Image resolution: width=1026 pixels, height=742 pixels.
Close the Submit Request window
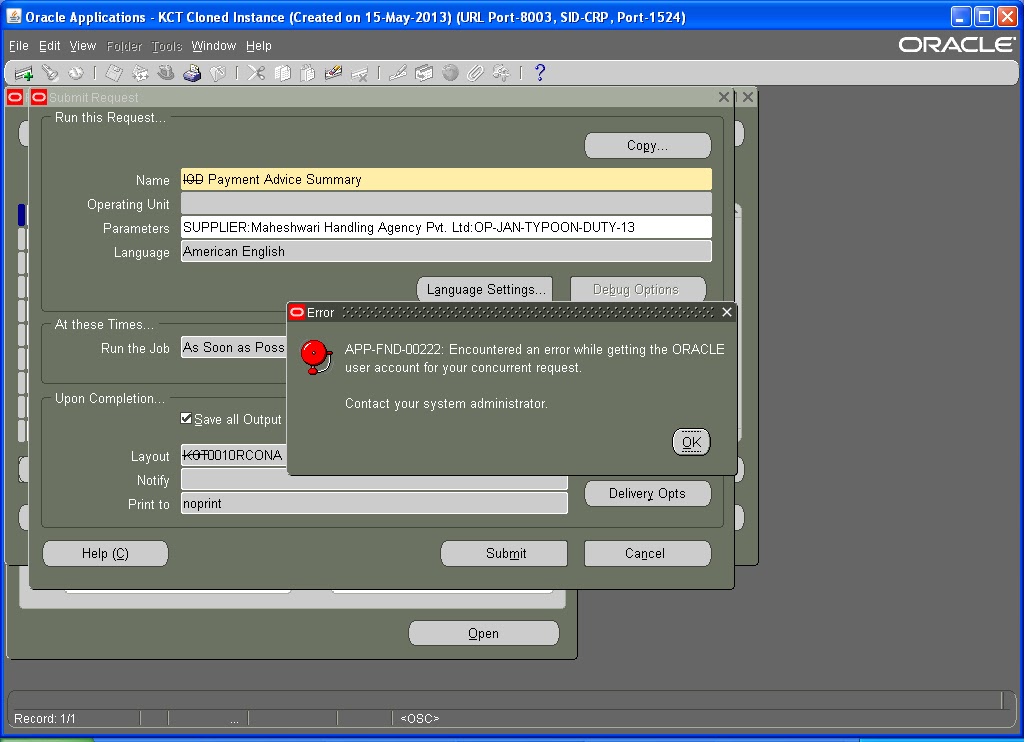724,97
